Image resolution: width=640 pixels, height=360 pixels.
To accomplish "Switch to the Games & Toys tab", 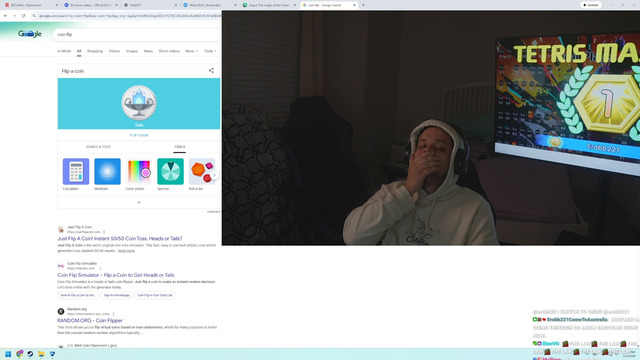I will [98, 147].
